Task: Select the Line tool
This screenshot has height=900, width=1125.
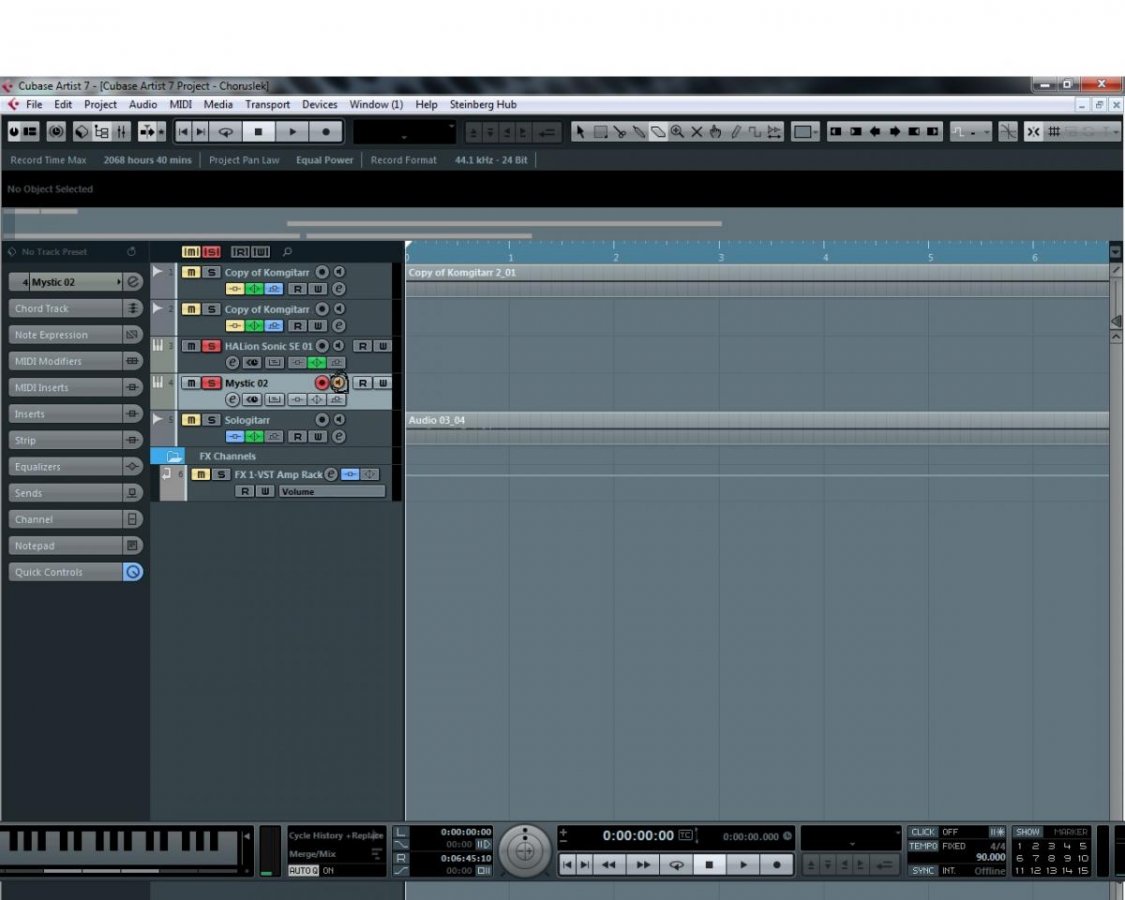Action: point(755,132)
